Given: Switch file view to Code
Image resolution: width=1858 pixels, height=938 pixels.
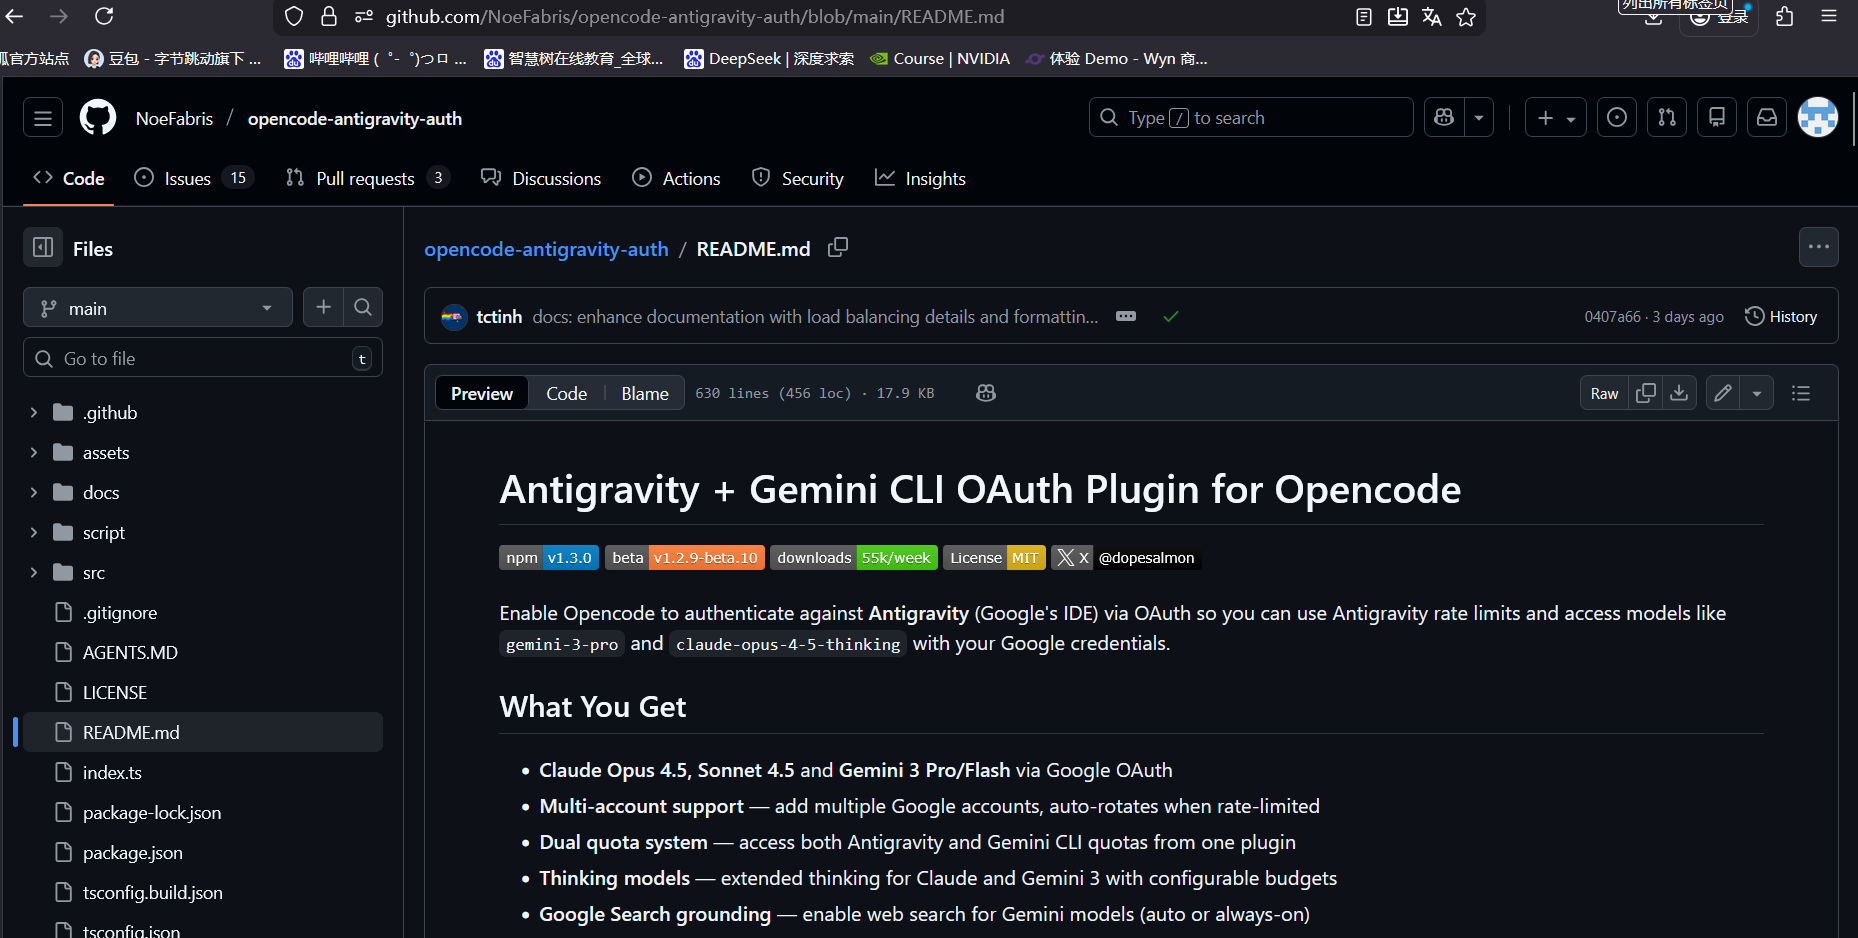Looking at the screenshot, I should (567, 393).
